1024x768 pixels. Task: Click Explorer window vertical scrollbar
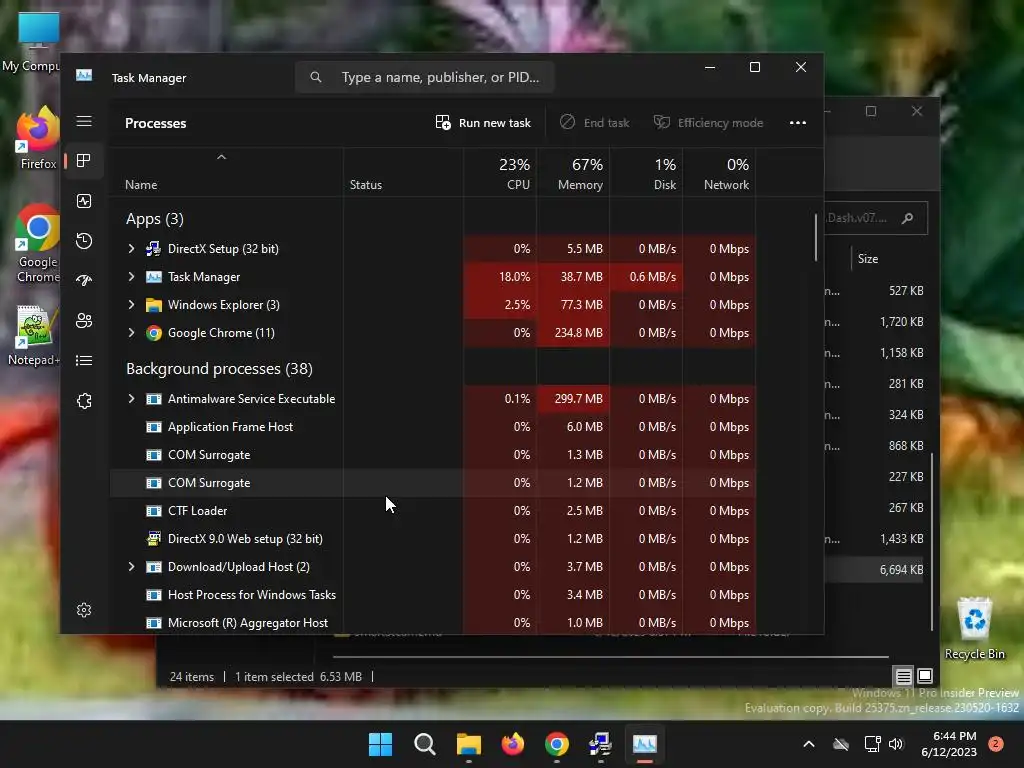tap(932, 542)
